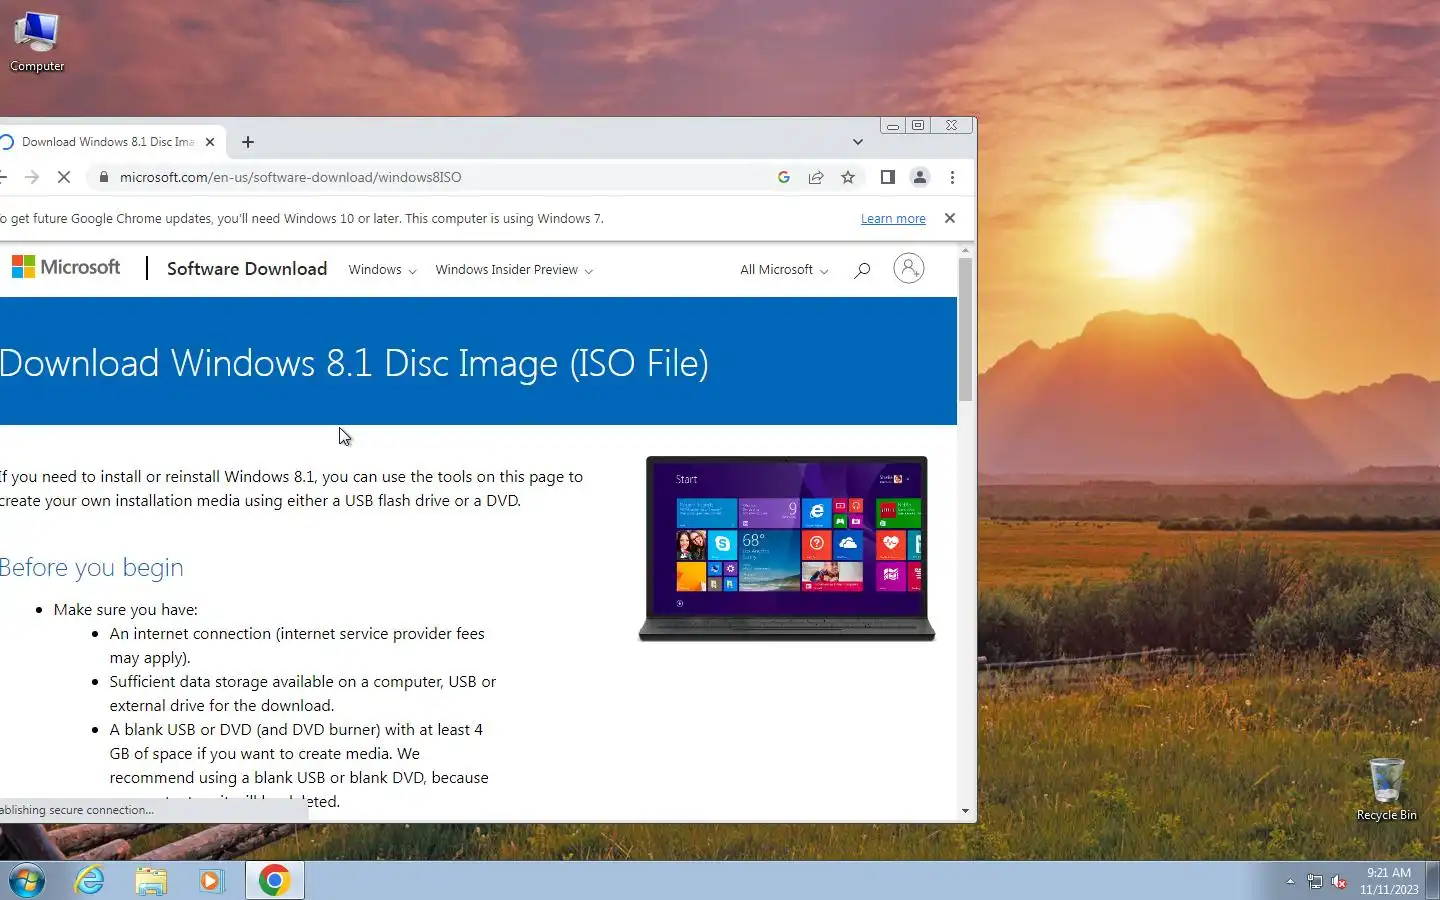
Task: Open site search magnifier icon
Action: tap(862, 270)
